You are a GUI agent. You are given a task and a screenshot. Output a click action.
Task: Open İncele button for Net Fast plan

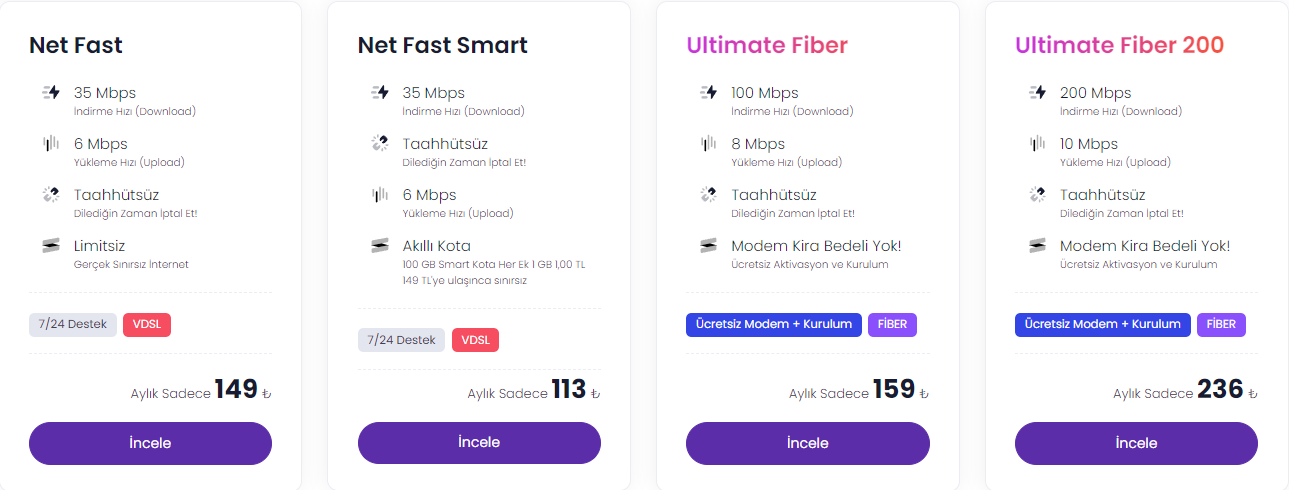(150, 443)
